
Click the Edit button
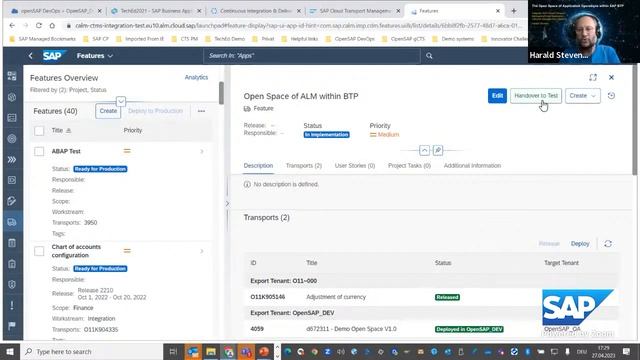[497, 96]
